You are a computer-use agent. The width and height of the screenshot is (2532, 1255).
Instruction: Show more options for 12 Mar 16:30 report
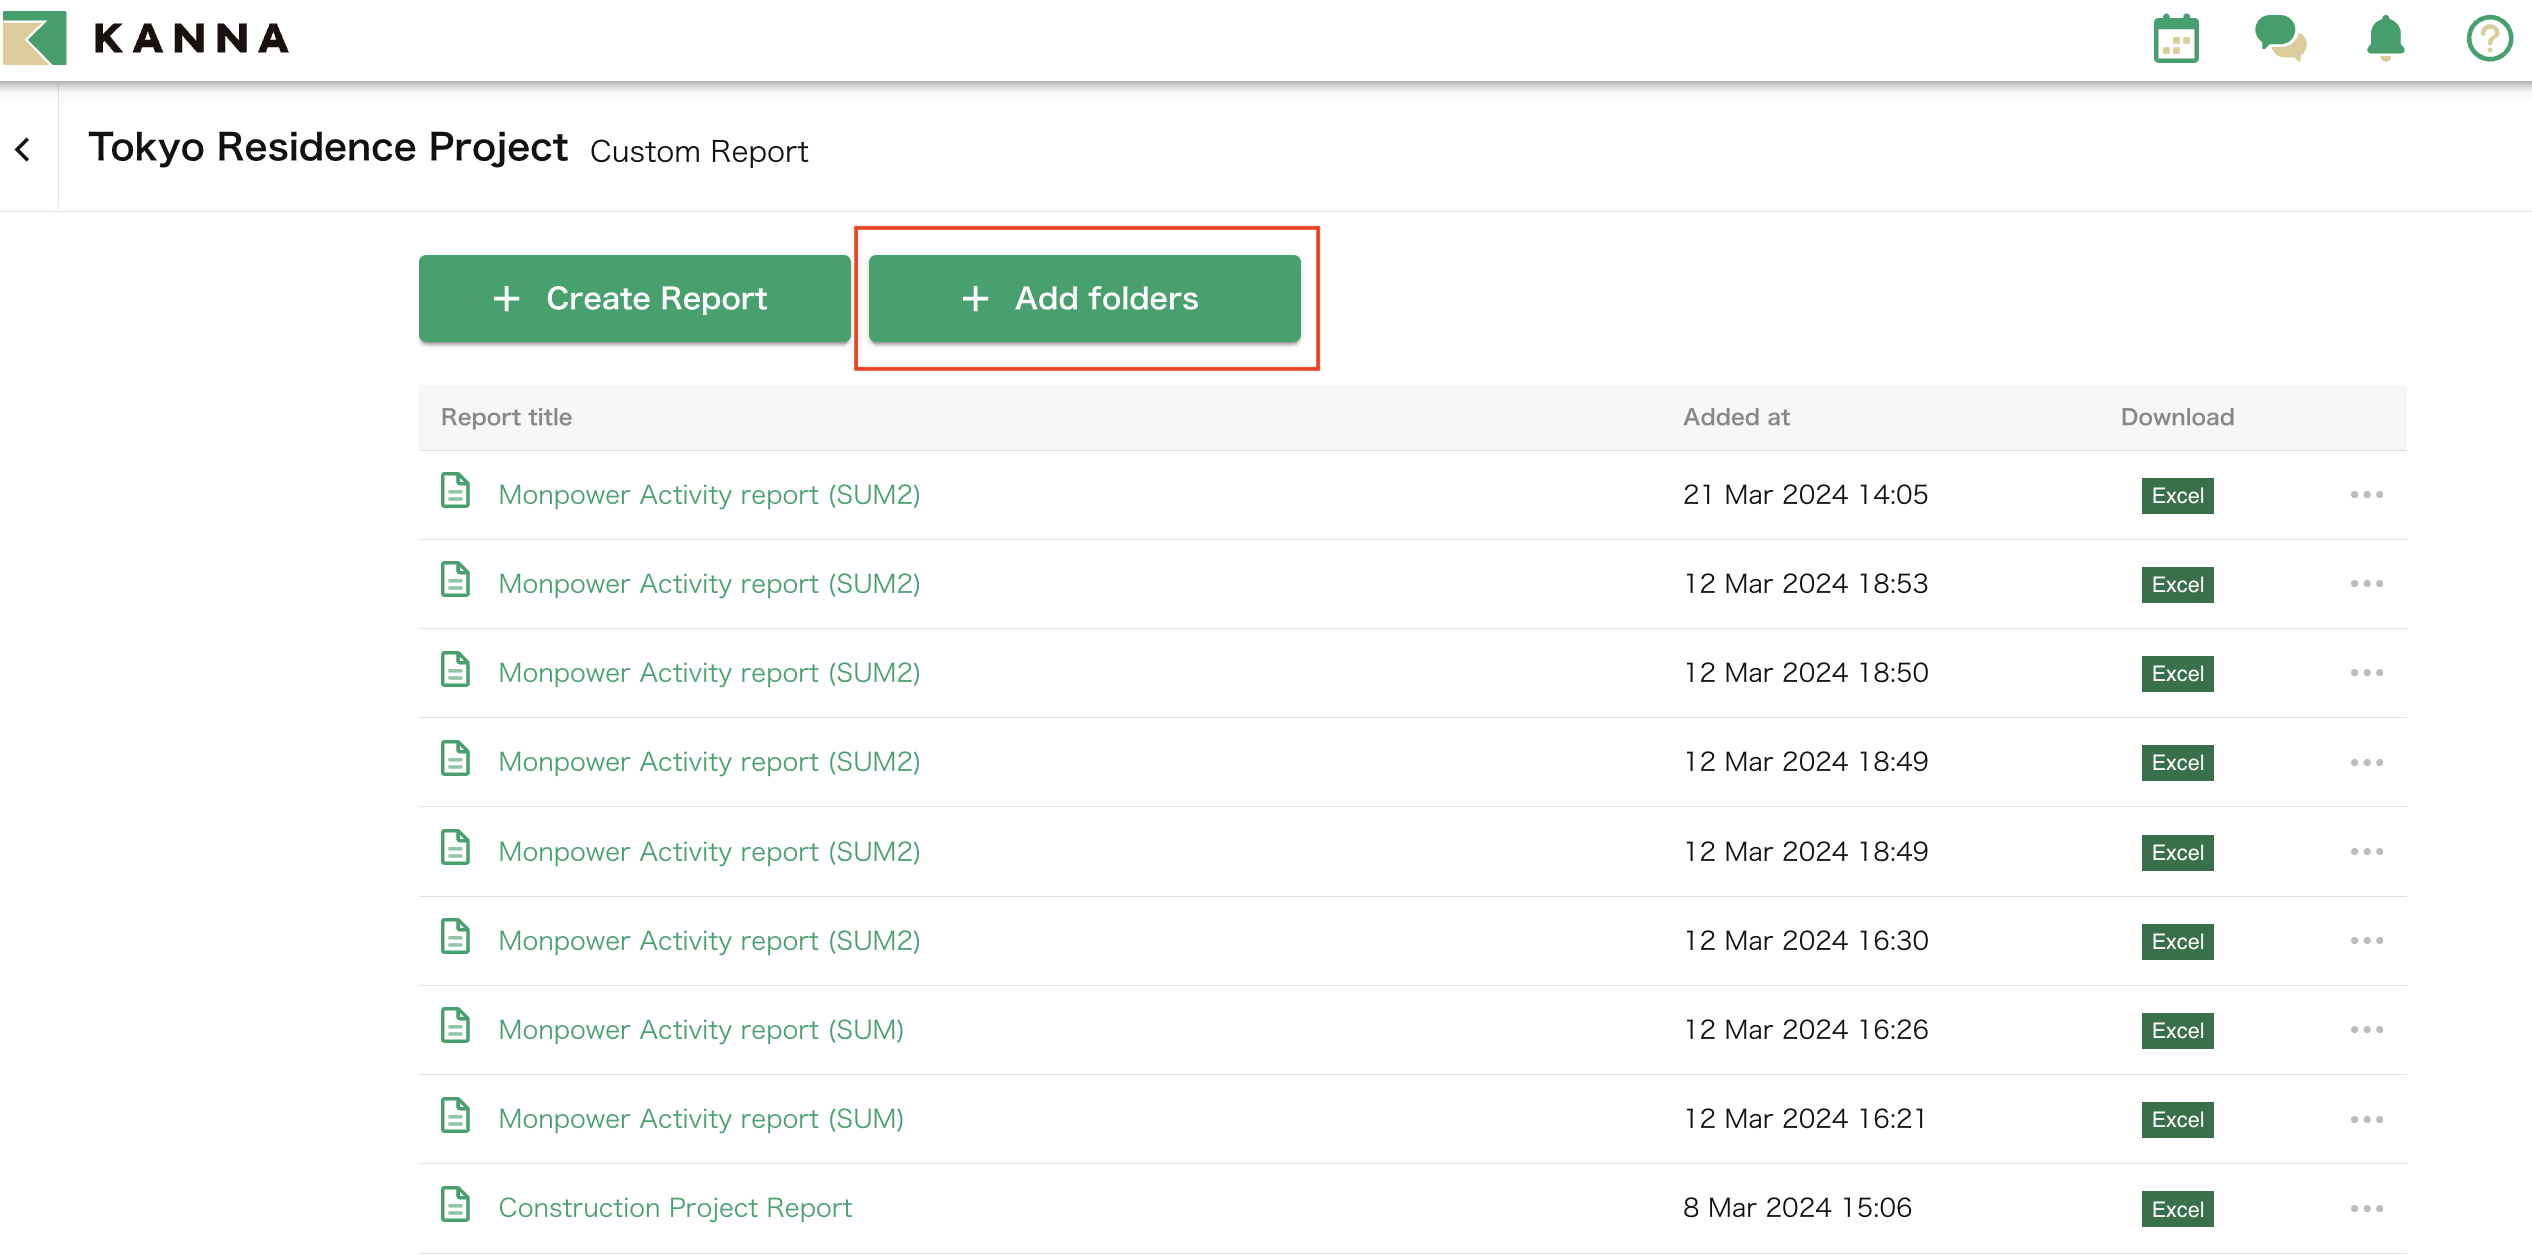[2366, 941]
